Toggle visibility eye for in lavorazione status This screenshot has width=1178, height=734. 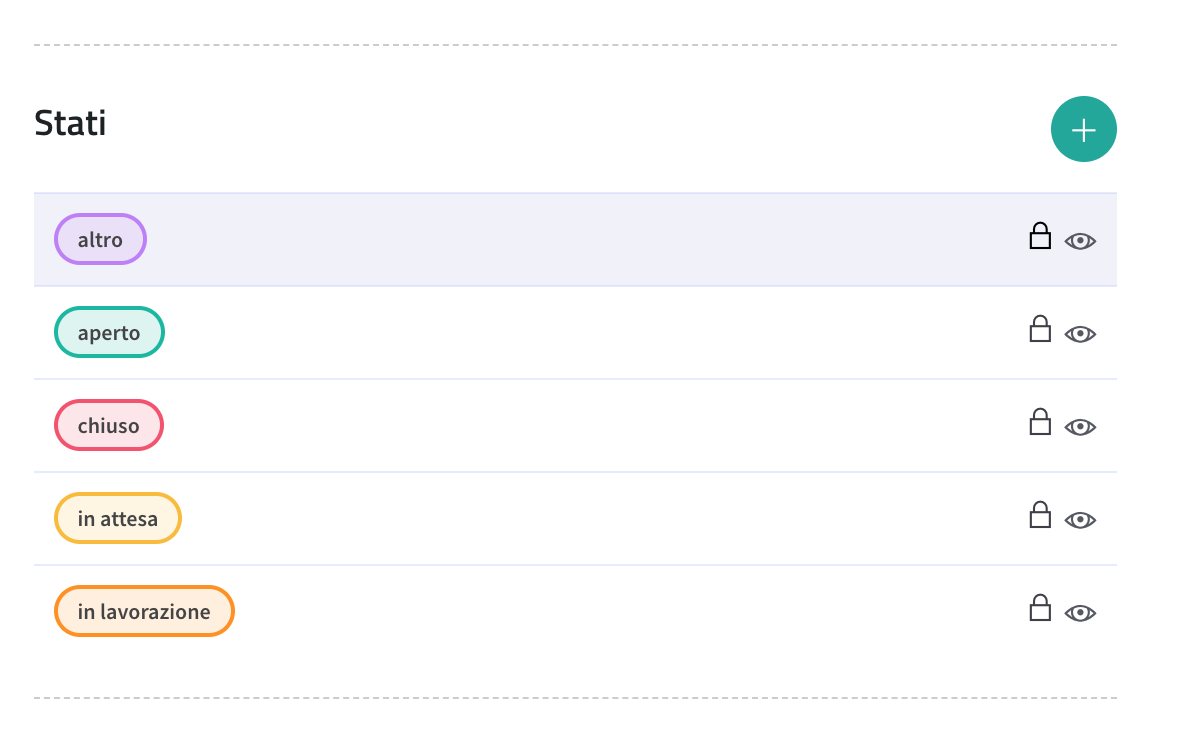pyautogui.click(x=1080, y=614)
